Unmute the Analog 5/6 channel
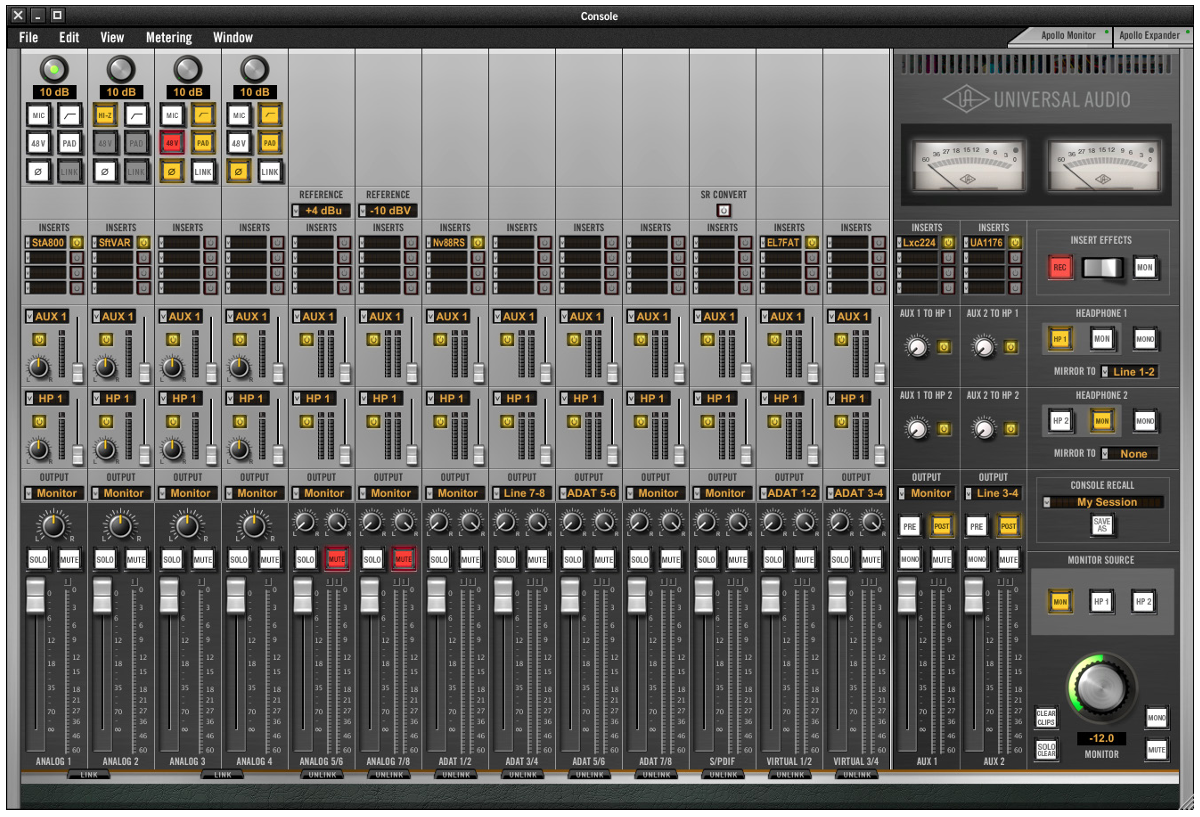 pyautogui.click(x=336, y=559)
